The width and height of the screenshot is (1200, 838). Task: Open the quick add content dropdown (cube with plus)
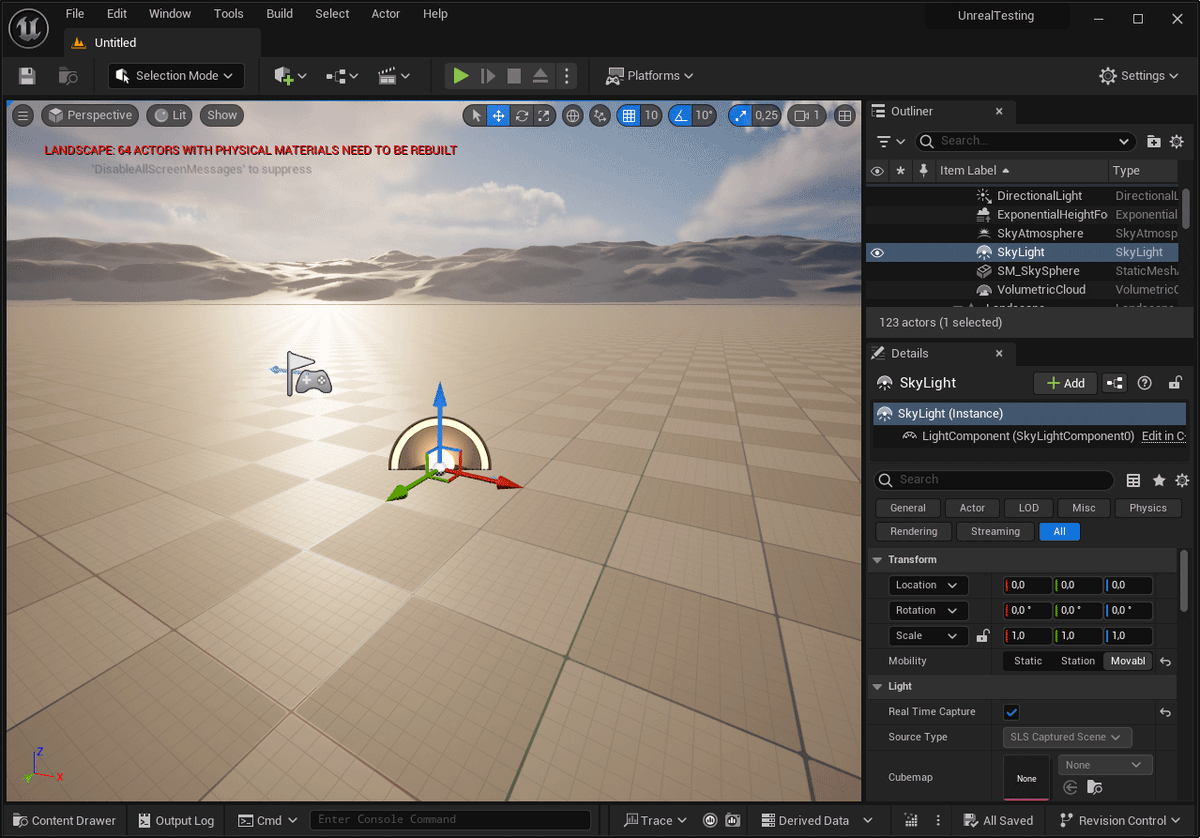tap(290, 76)
